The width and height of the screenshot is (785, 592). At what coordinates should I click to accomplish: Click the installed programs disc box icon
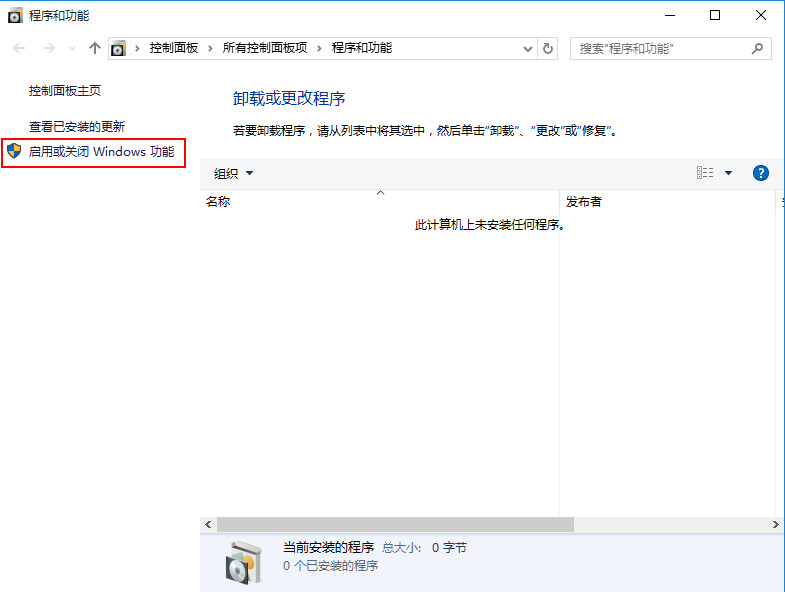pyautogui.click(x=244, y=562)
